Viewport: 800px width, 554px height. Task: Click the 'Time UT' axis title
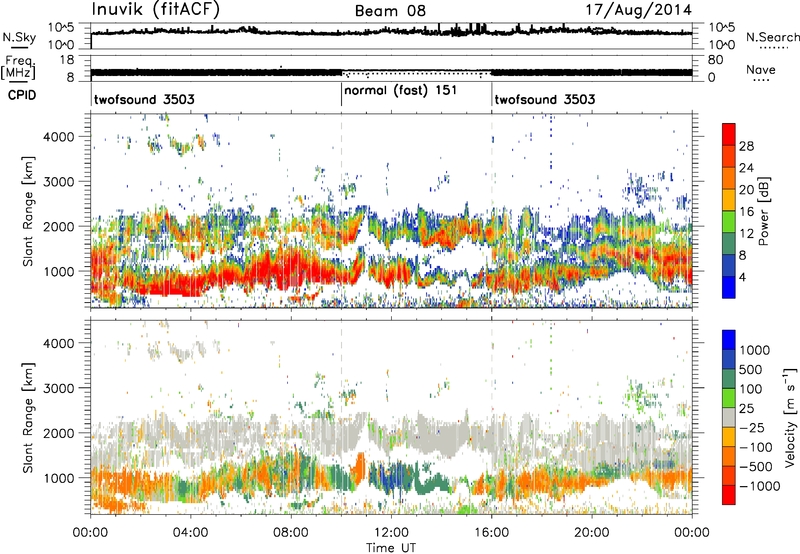pyautogui.click(x=391, y=547)
